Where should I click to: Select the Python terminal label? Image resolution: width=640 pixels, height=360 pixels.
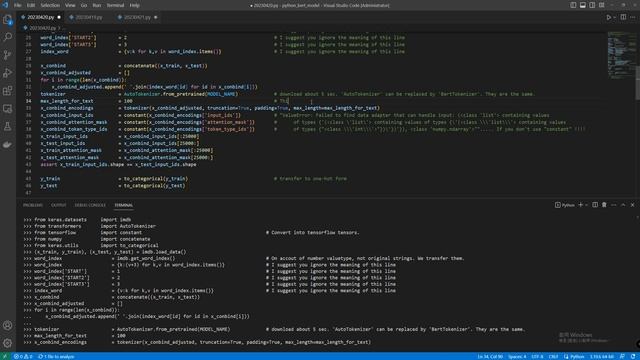coord(564,205)
